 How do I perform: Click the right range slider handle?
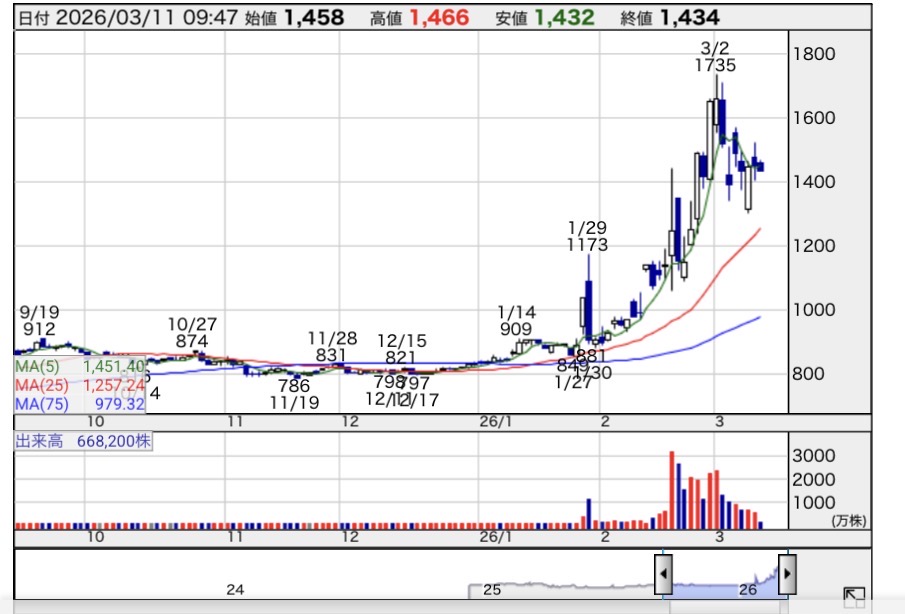click(x=788, y=574)
